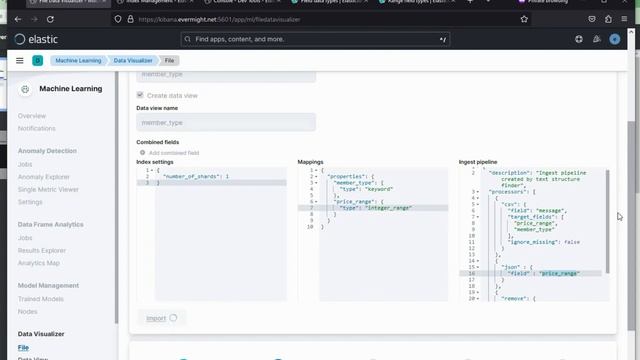Click the Machine Learning sidebar icon
Screen dimensions: 640x360
click(25, 89)
